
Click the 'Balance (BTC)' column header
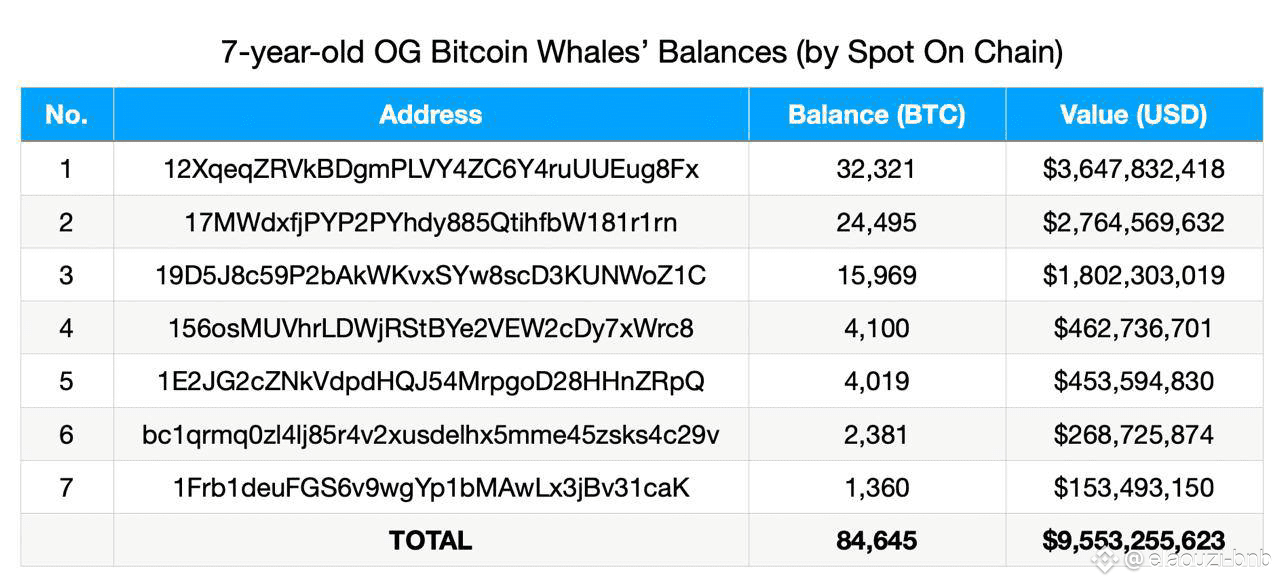tap(877, 114)
